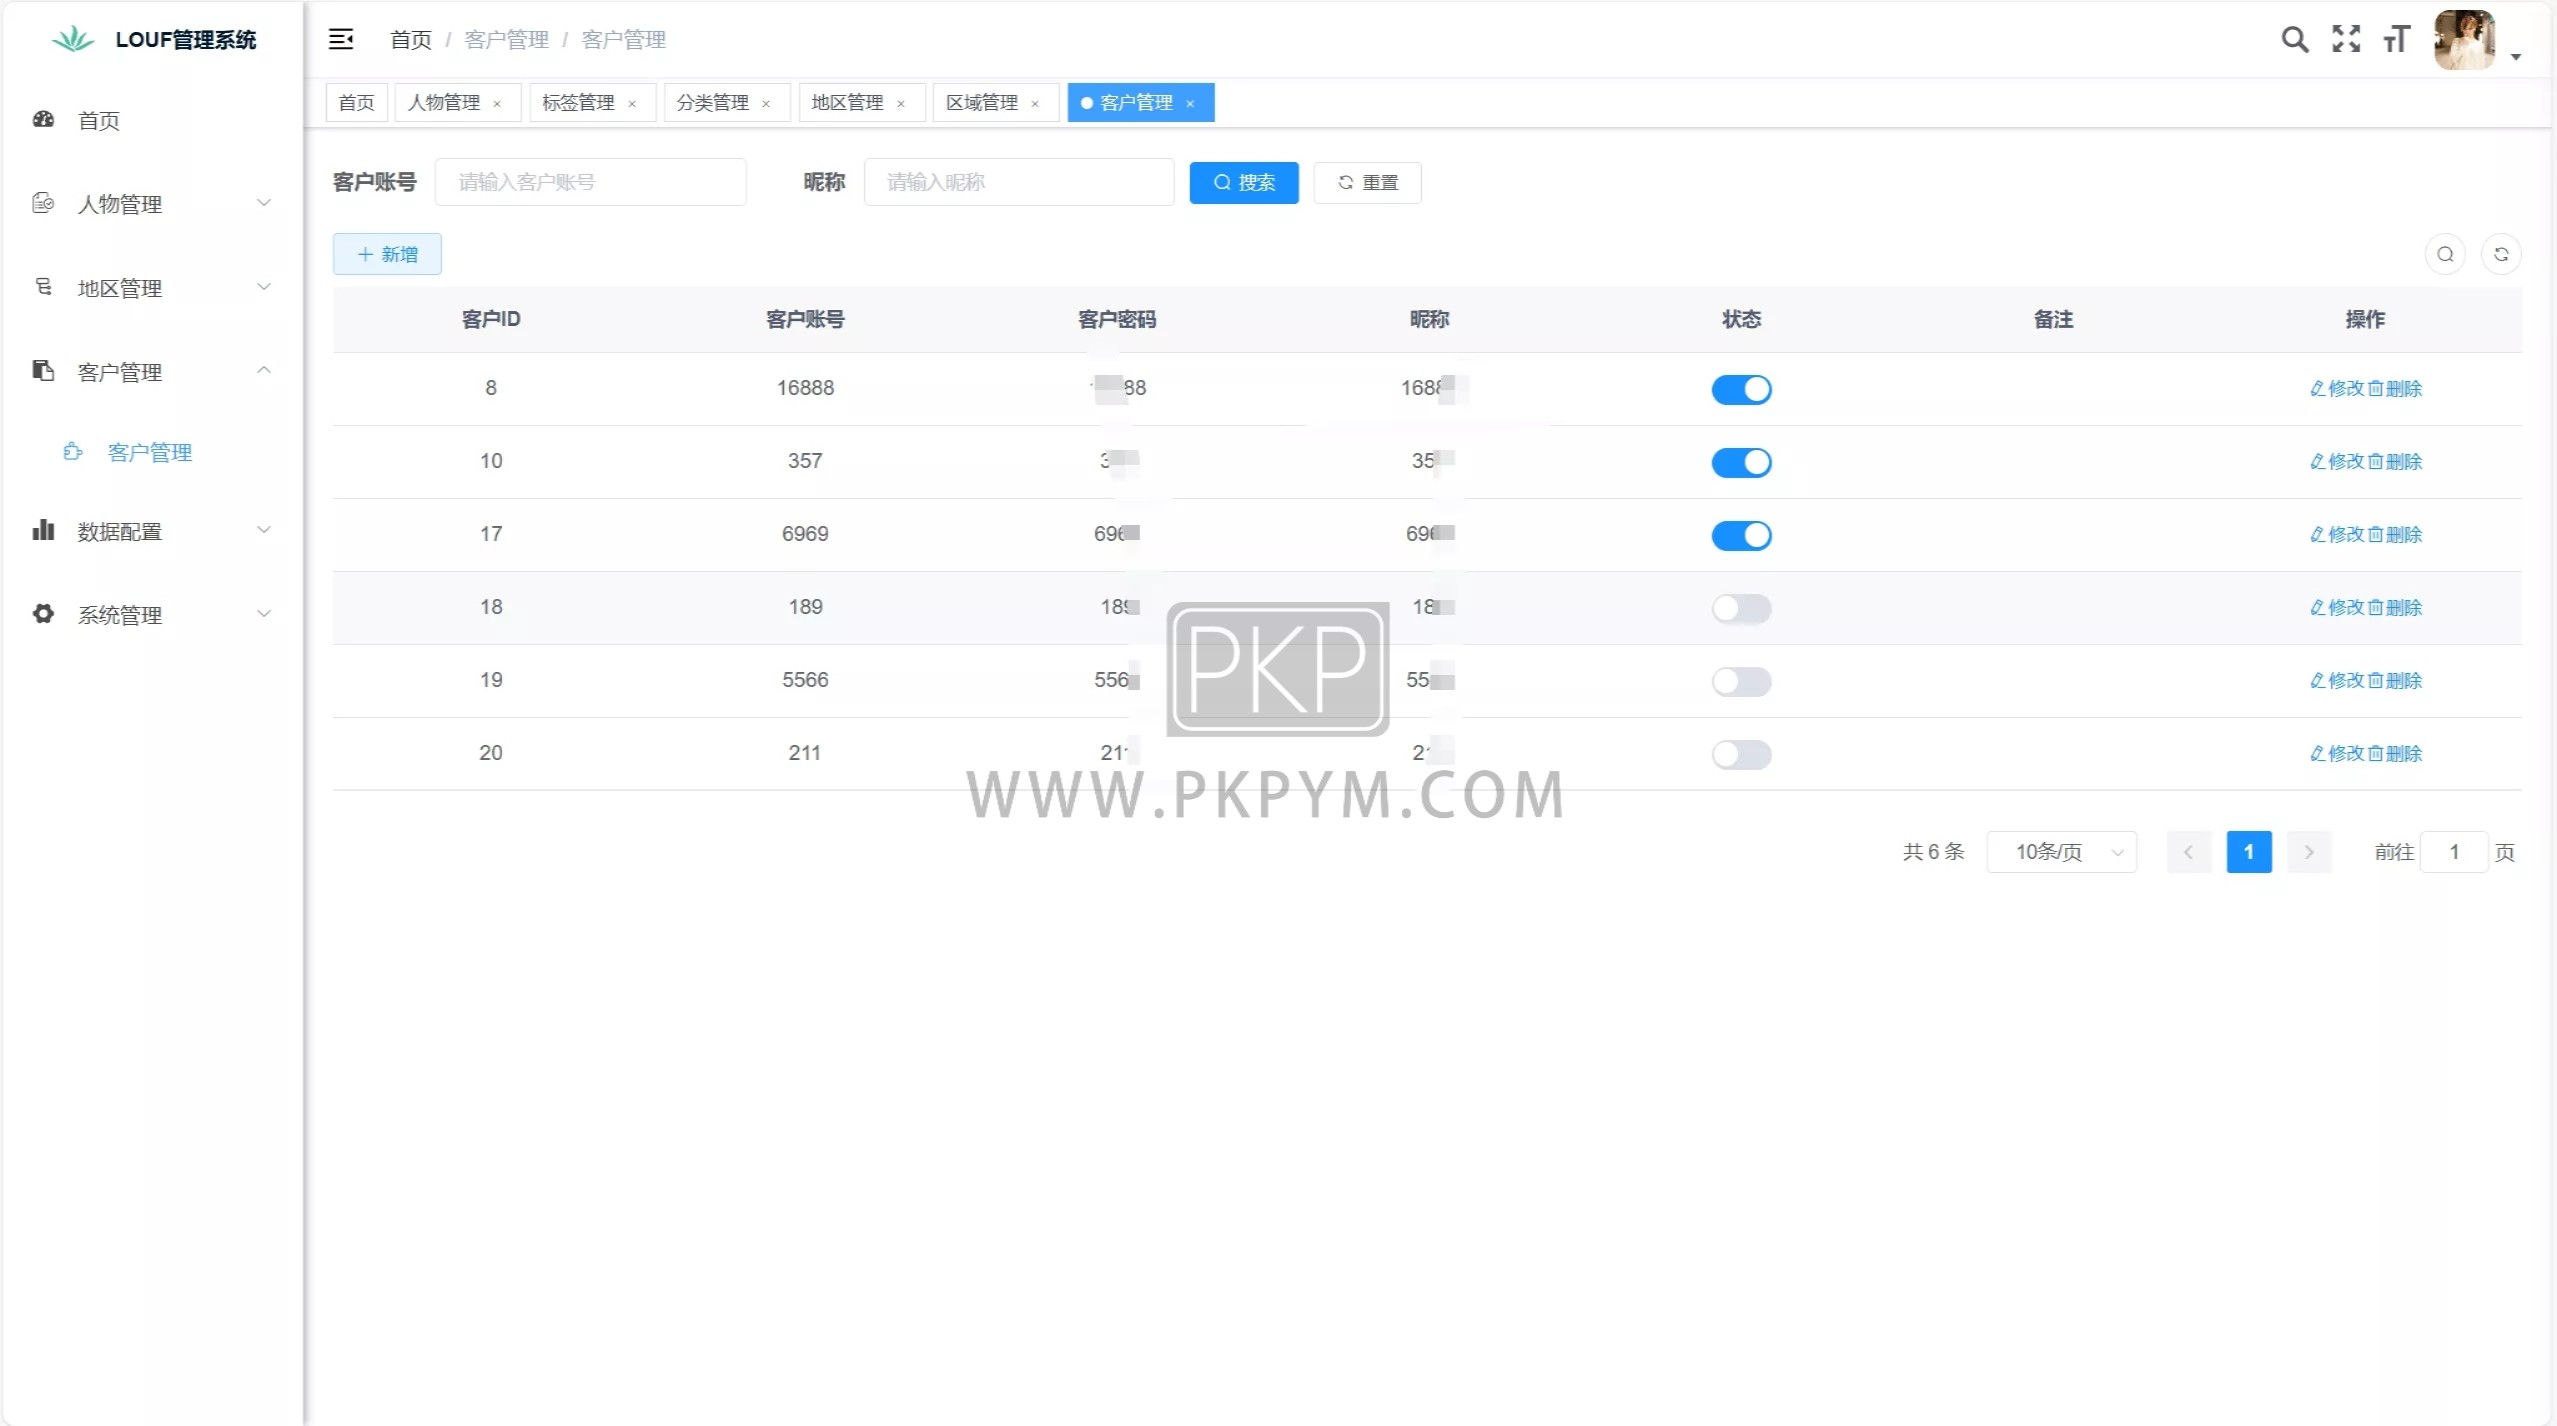Select the 客户管理 submenu item
Image resolution: width=2557 pixels, height=1426 pixels.
pyautogui.click(x=150, y=452)
